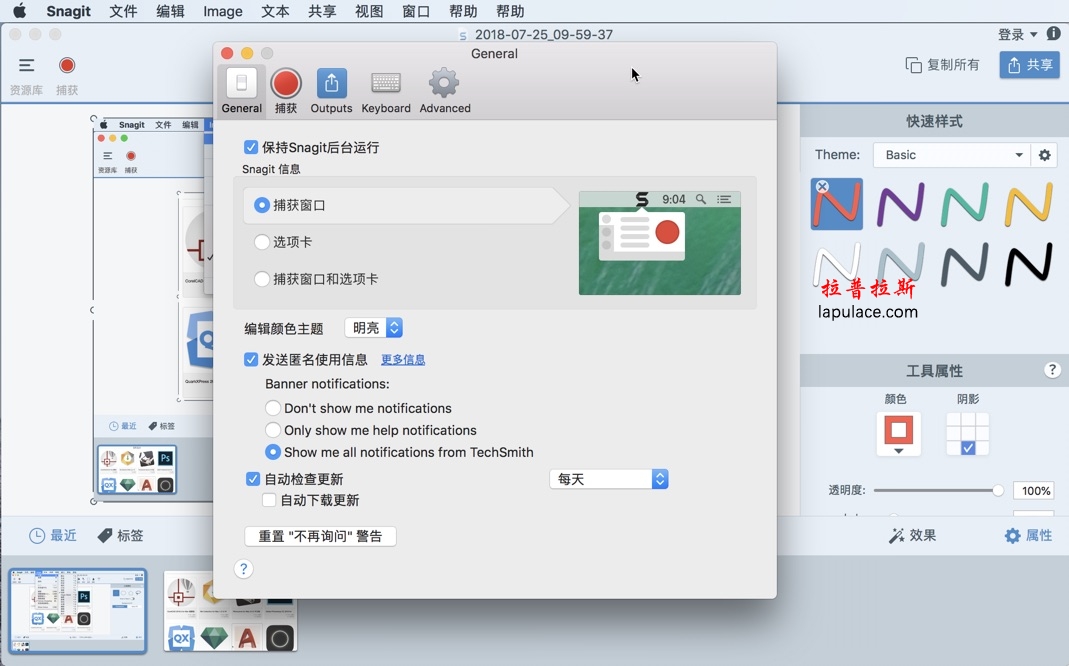Enable 自动下载更新 checkbox

coord(269,500)
